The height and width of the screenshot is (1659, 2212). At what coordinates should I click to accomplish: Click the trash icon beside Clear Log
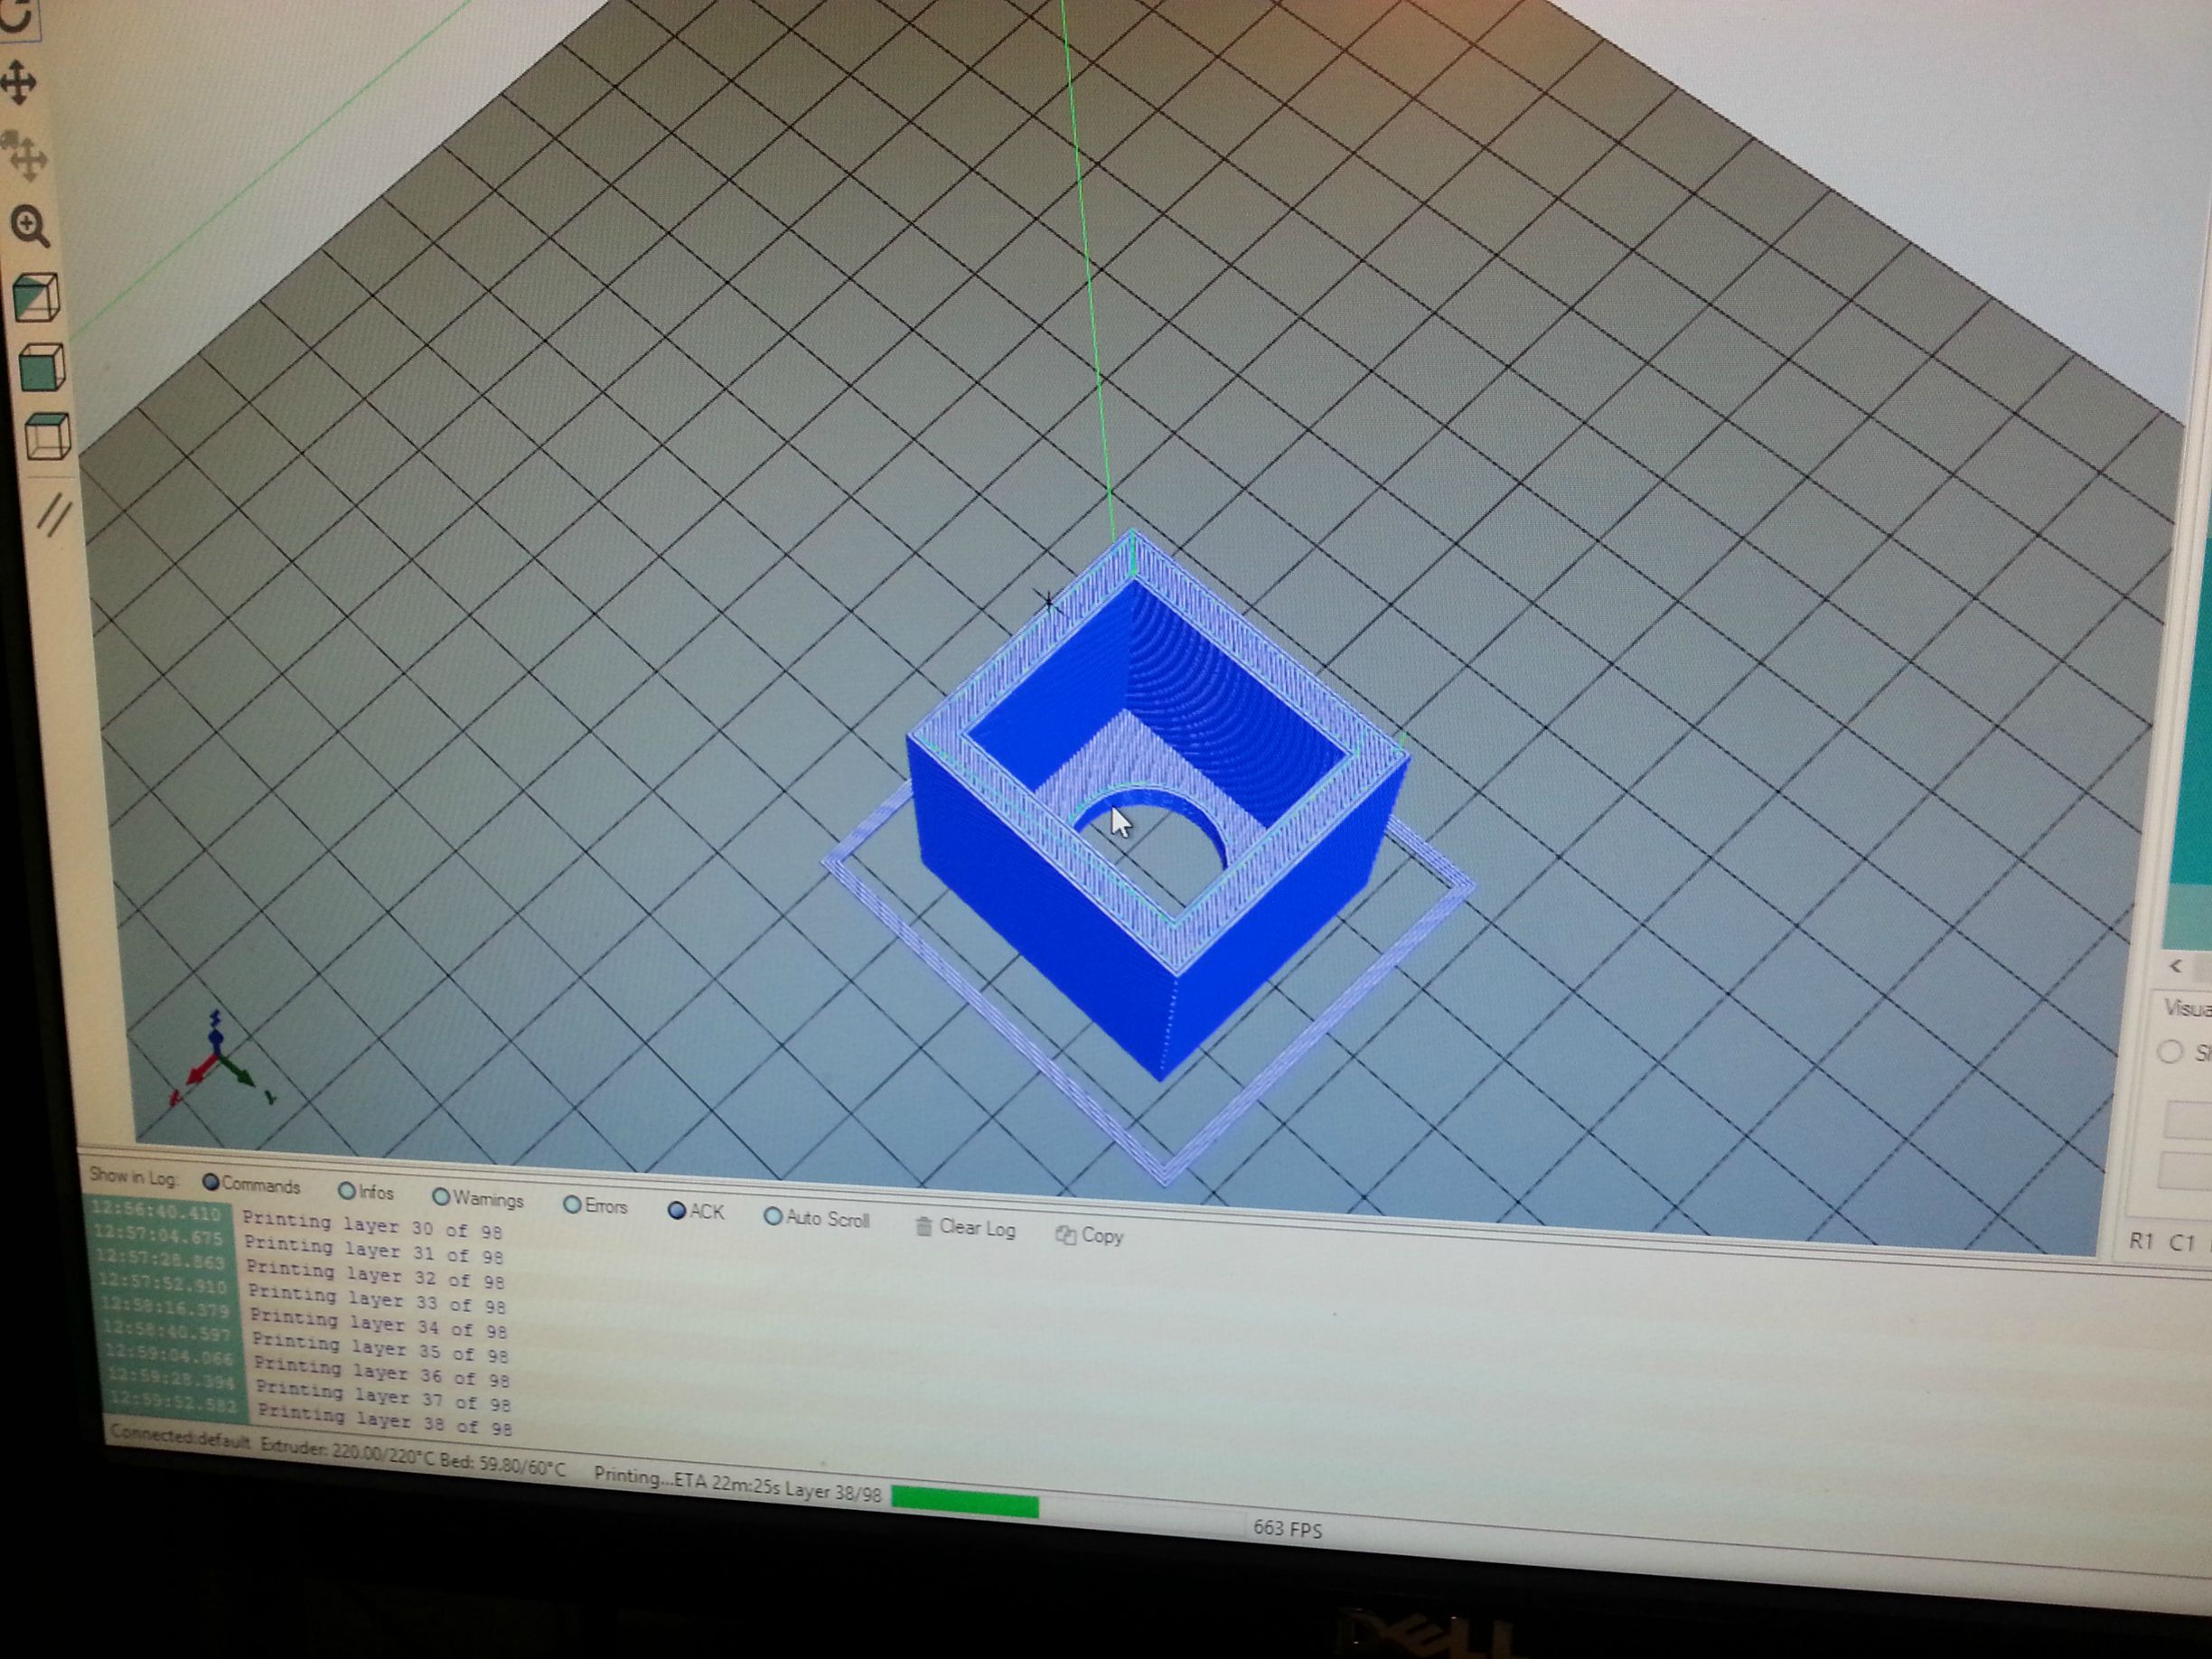tap(924, 1226)
